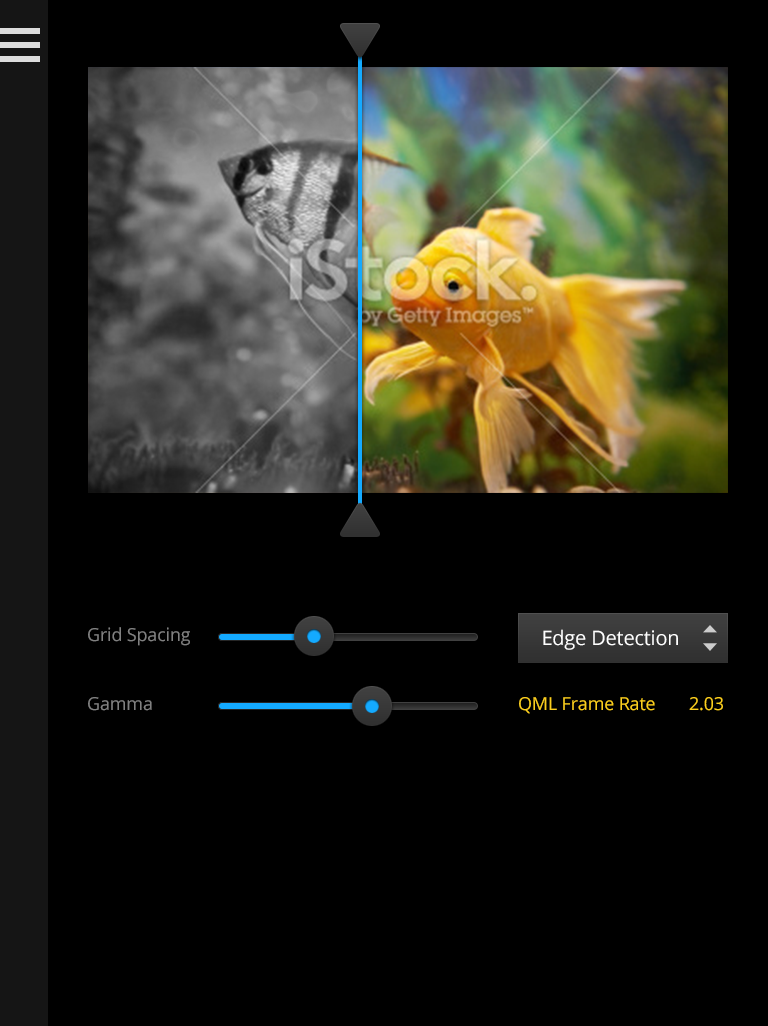The image size is (768, 1026).
Task: Click the Gamma label
Action: tap(120, 704)
